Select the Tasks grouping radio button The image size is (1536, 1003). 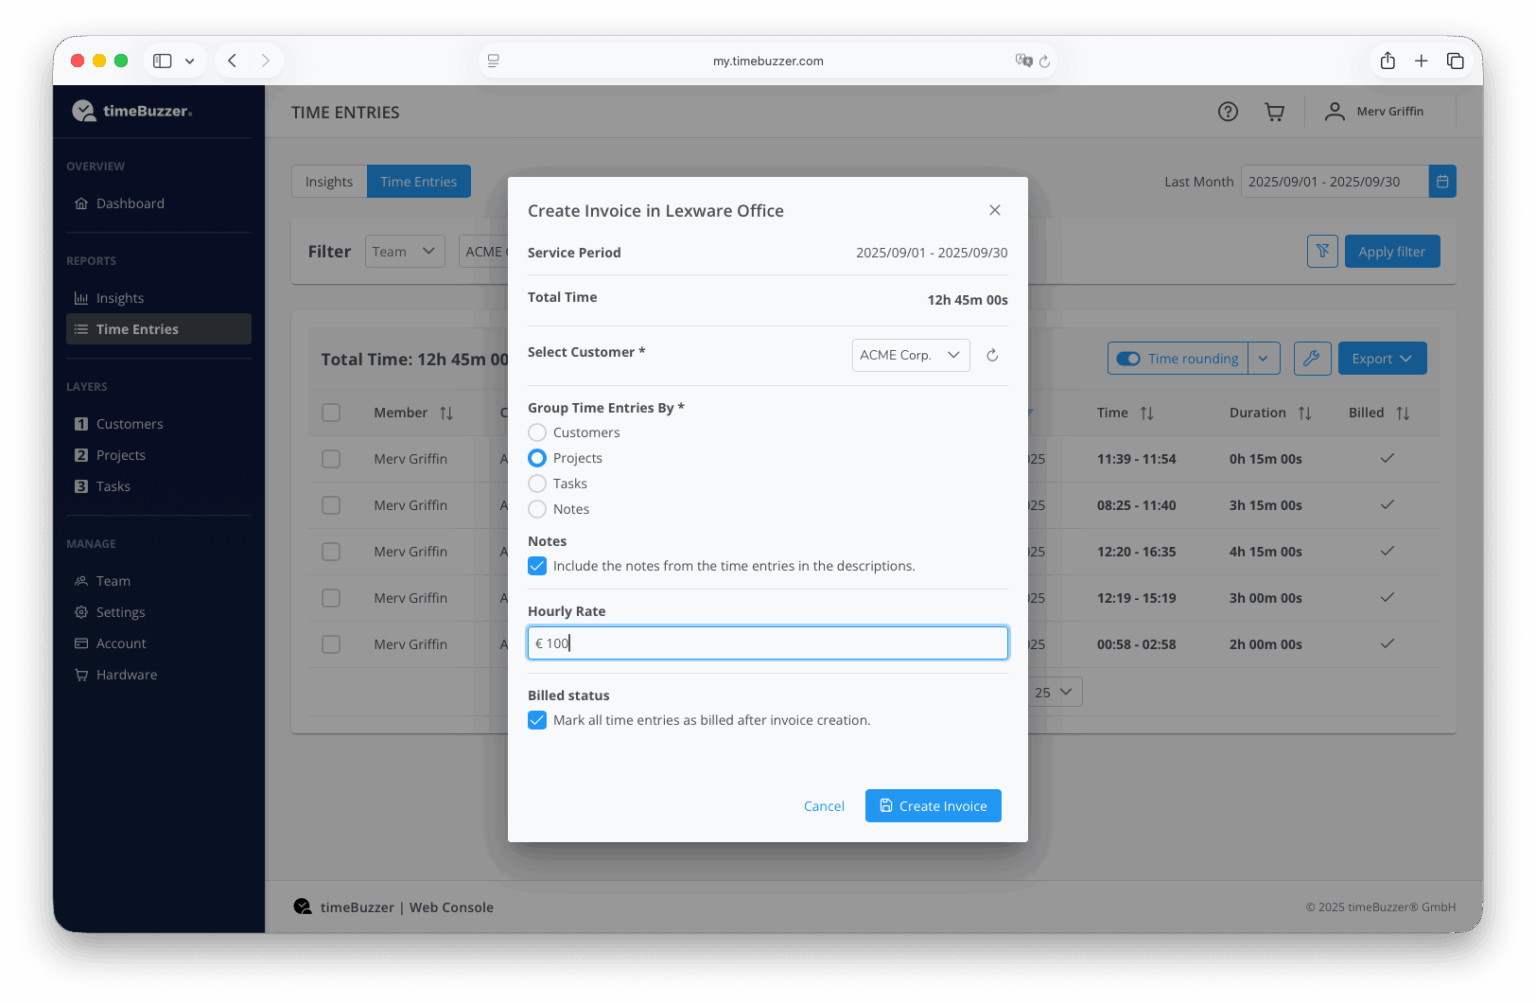537,484
